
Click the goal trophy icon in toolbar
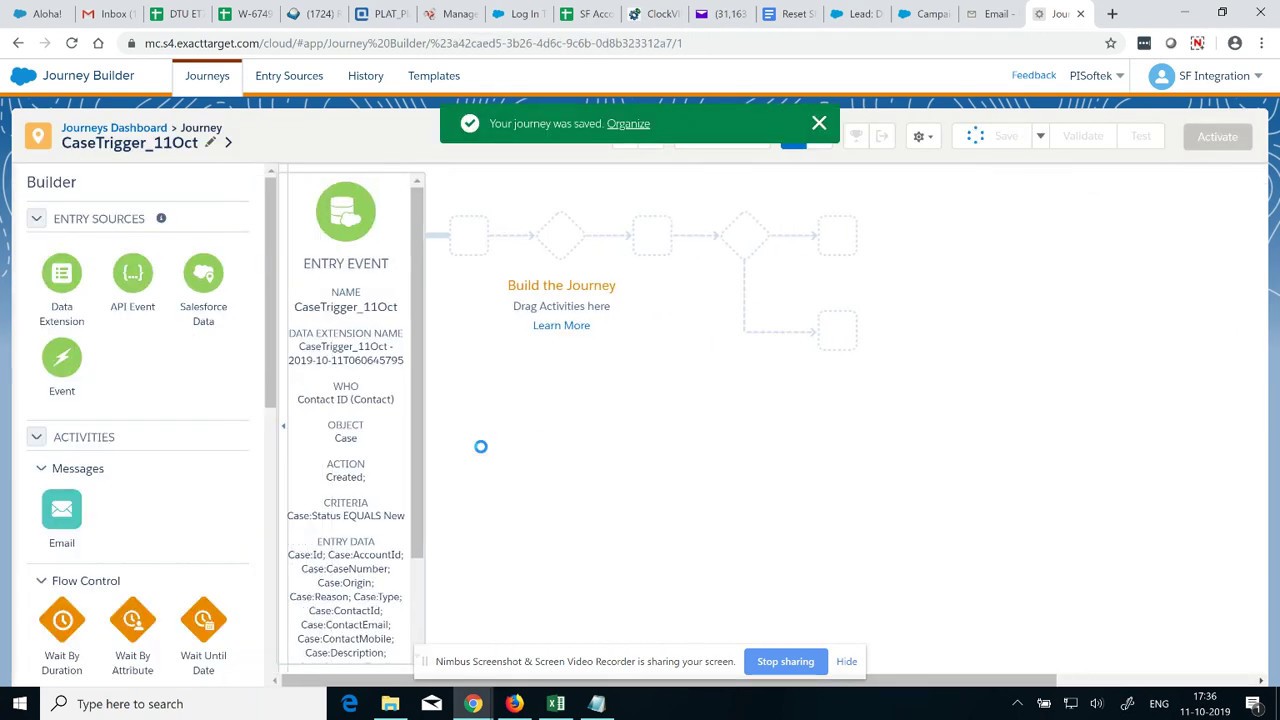pyautogui.click(x=856, y=136)
